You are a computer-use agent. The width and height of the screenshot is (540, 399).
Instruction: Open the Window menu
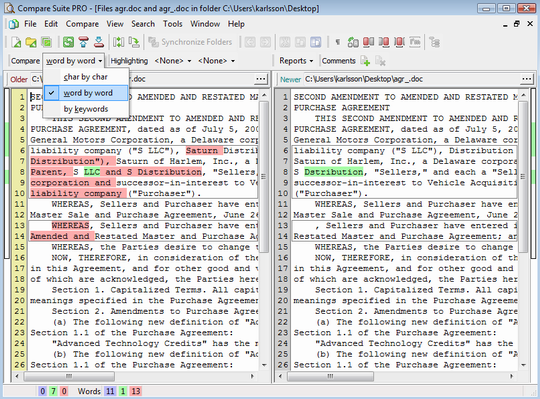(205, 24)
